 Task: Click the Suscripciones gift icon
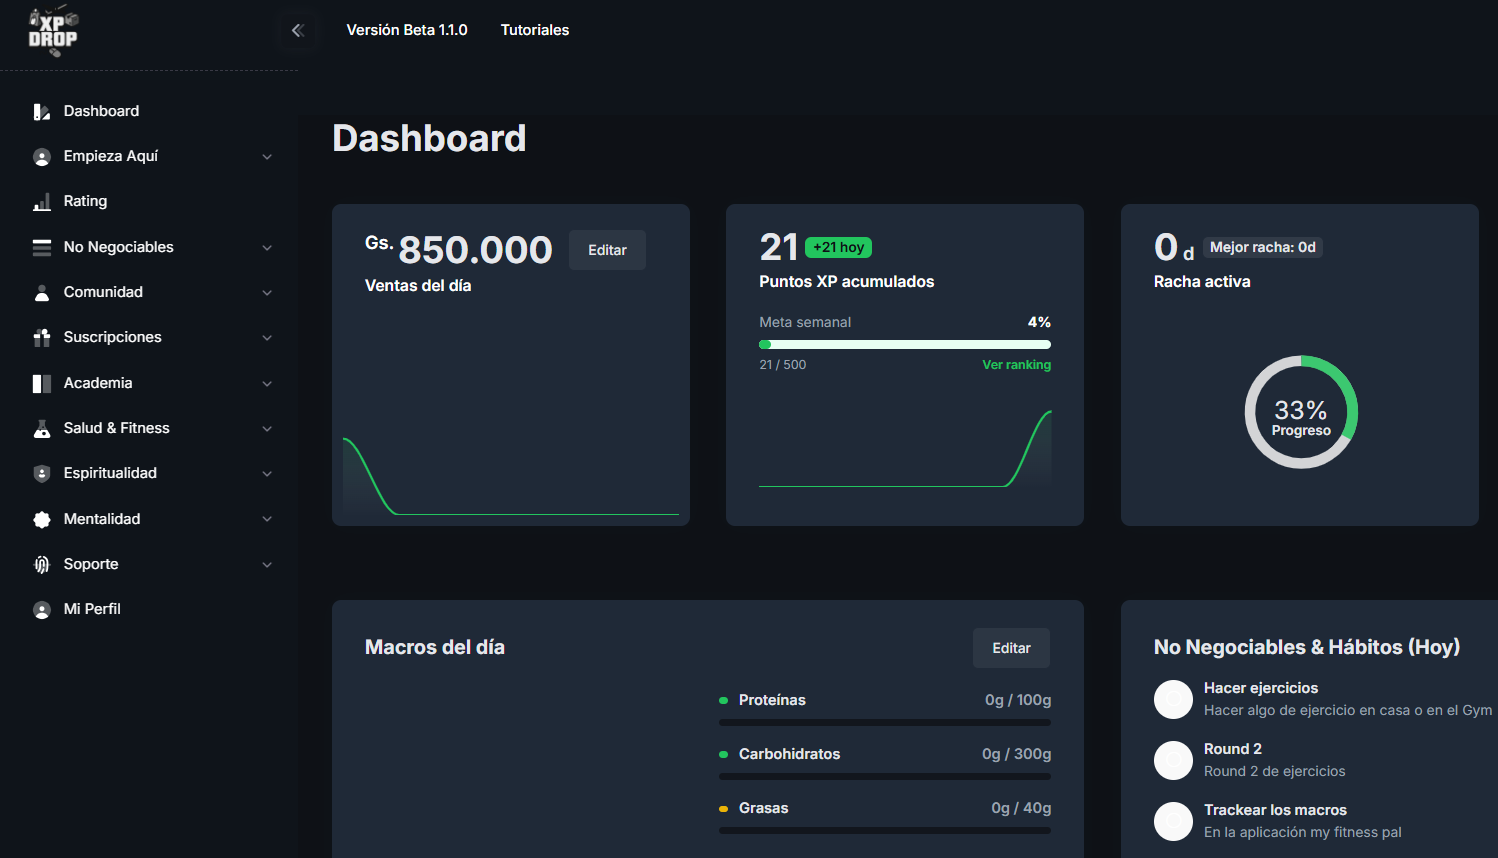click(x=42, y=338)
